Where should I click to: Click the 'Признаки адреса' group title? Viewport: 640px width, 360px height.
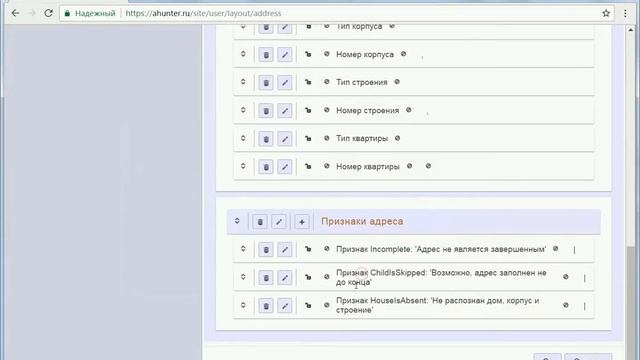pos(362,221)
